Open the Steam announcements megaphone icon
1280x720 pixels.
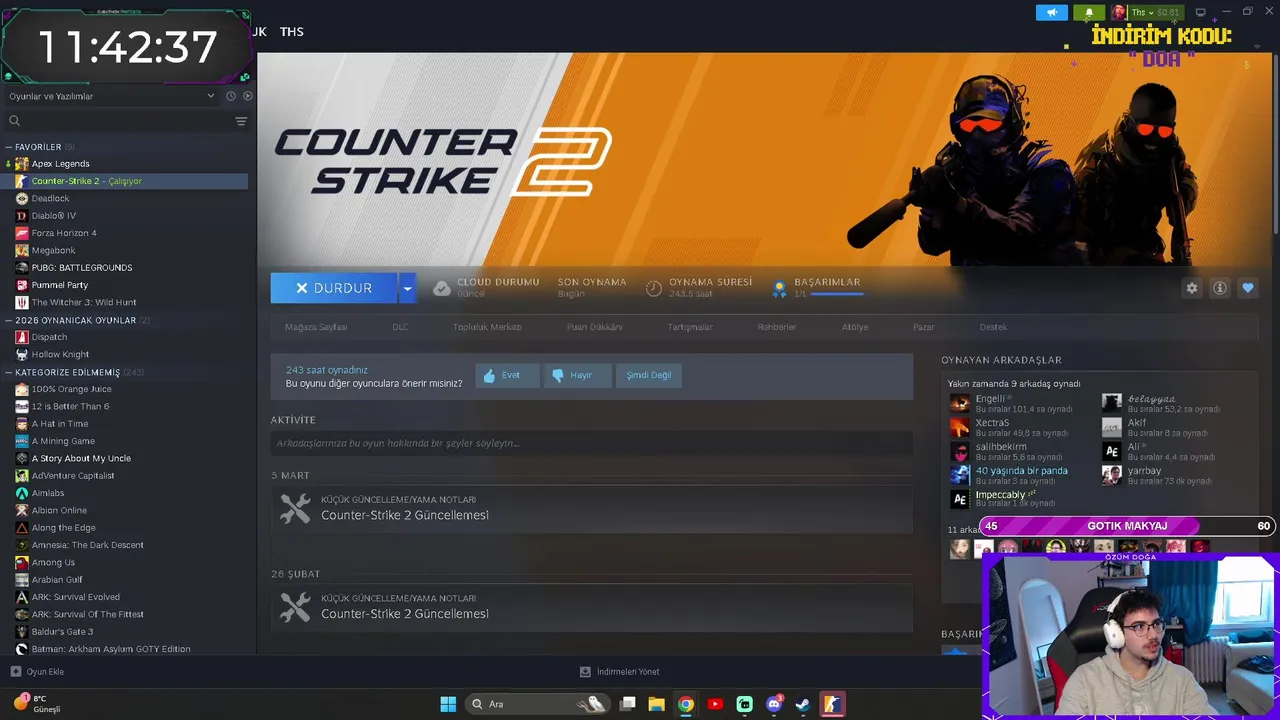pyautogui.click(x=1051, y=12)
